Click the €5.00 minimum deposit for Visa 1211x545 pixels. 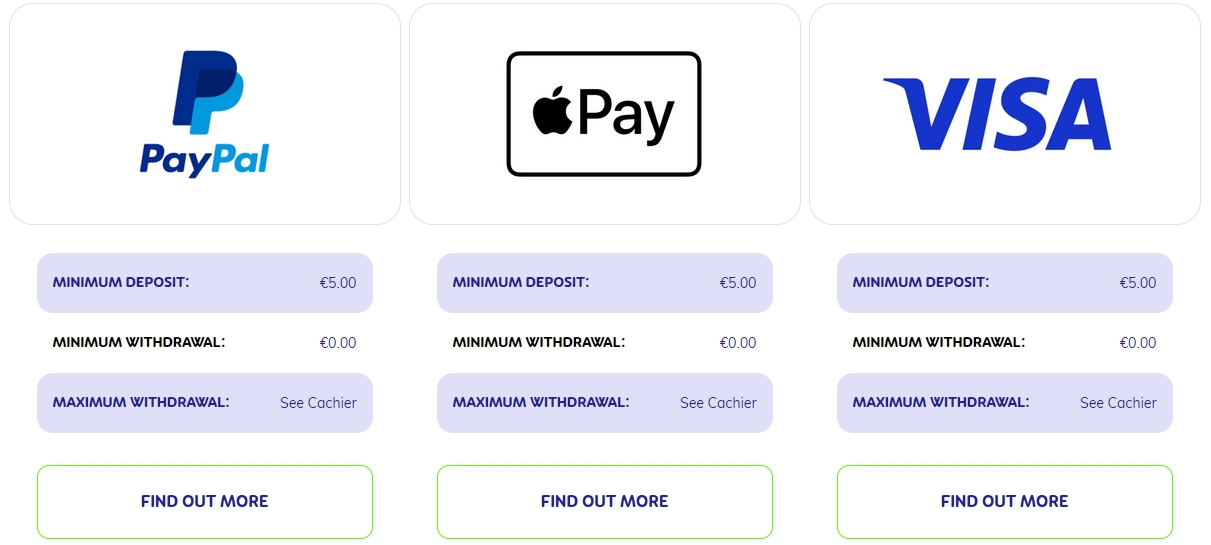tap(1138, 283)
